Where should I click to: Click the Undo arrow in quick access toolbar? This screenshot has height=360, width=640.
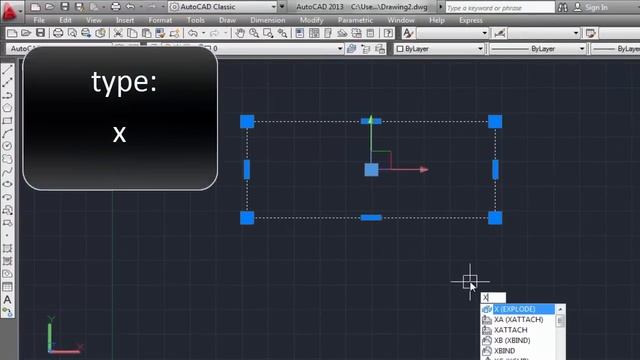point(130,7)
